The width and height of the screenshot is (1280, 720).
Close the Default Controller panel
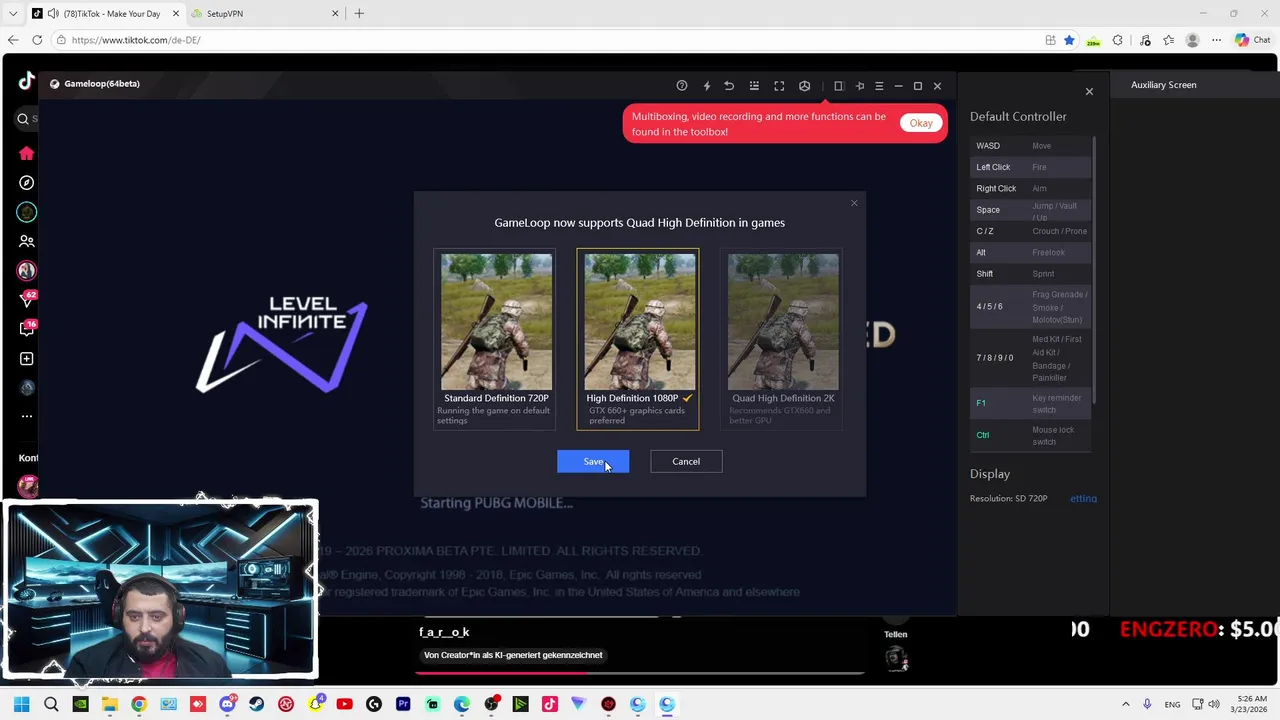coord(1089,92)
